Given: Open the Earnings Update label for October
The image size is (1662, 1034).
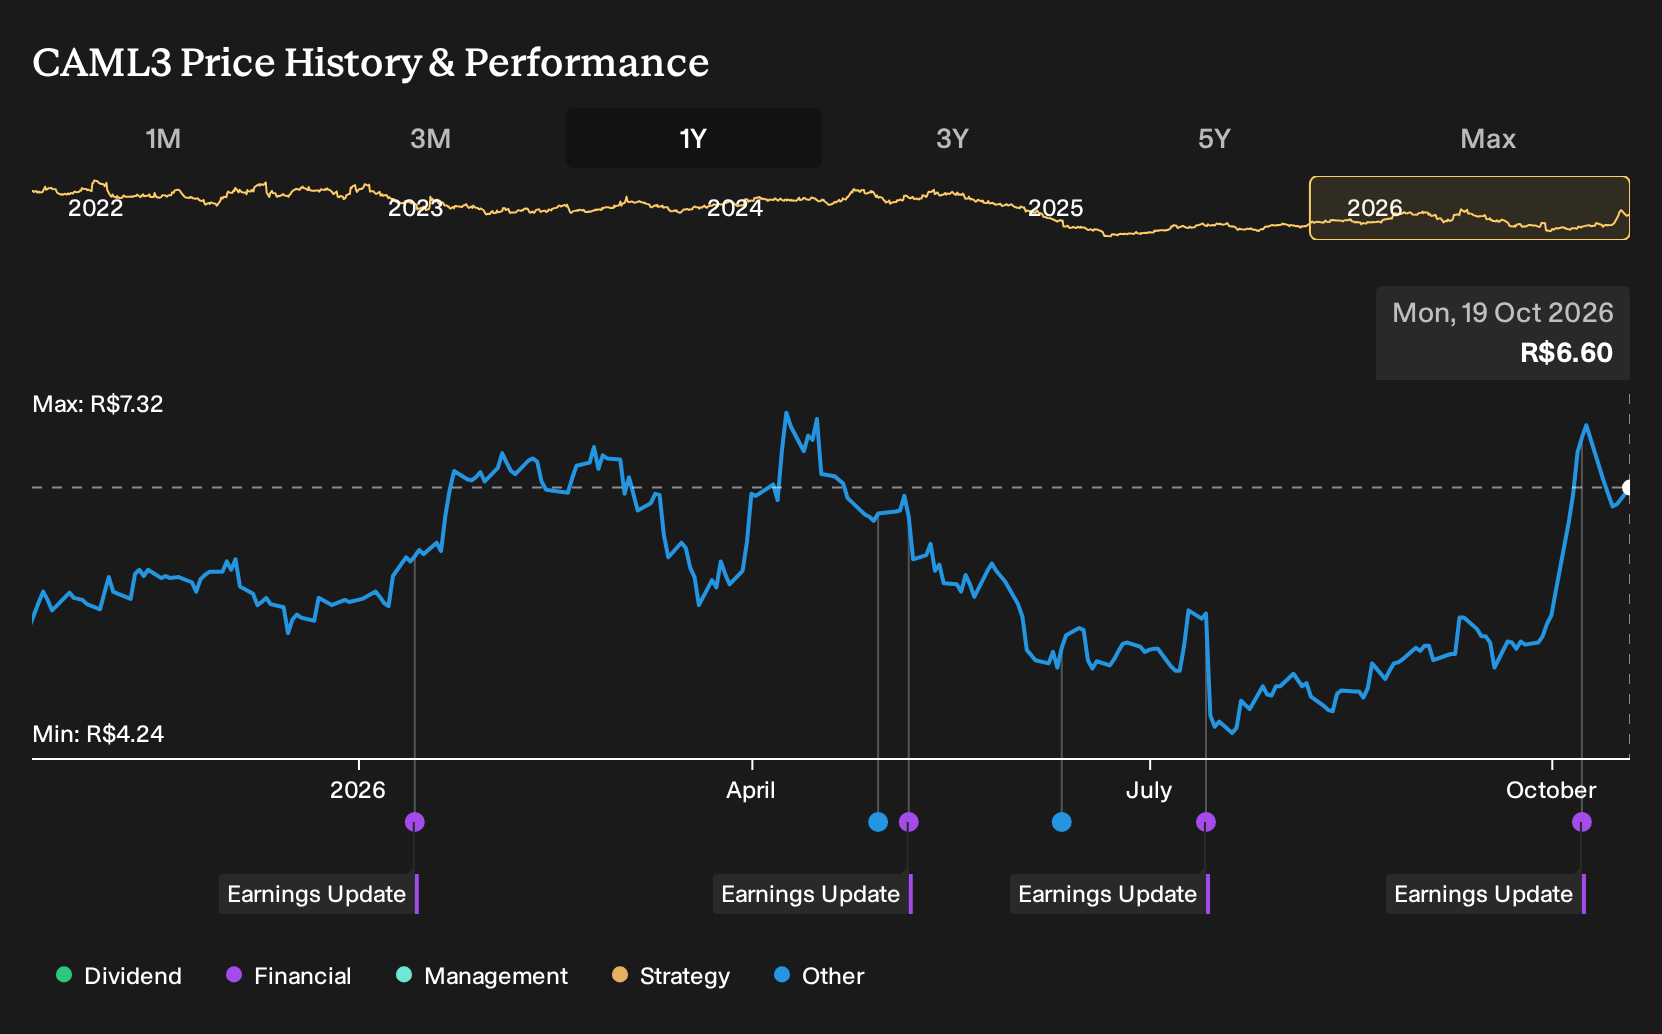Looking at the screenshot, I should click(1486, 894).
